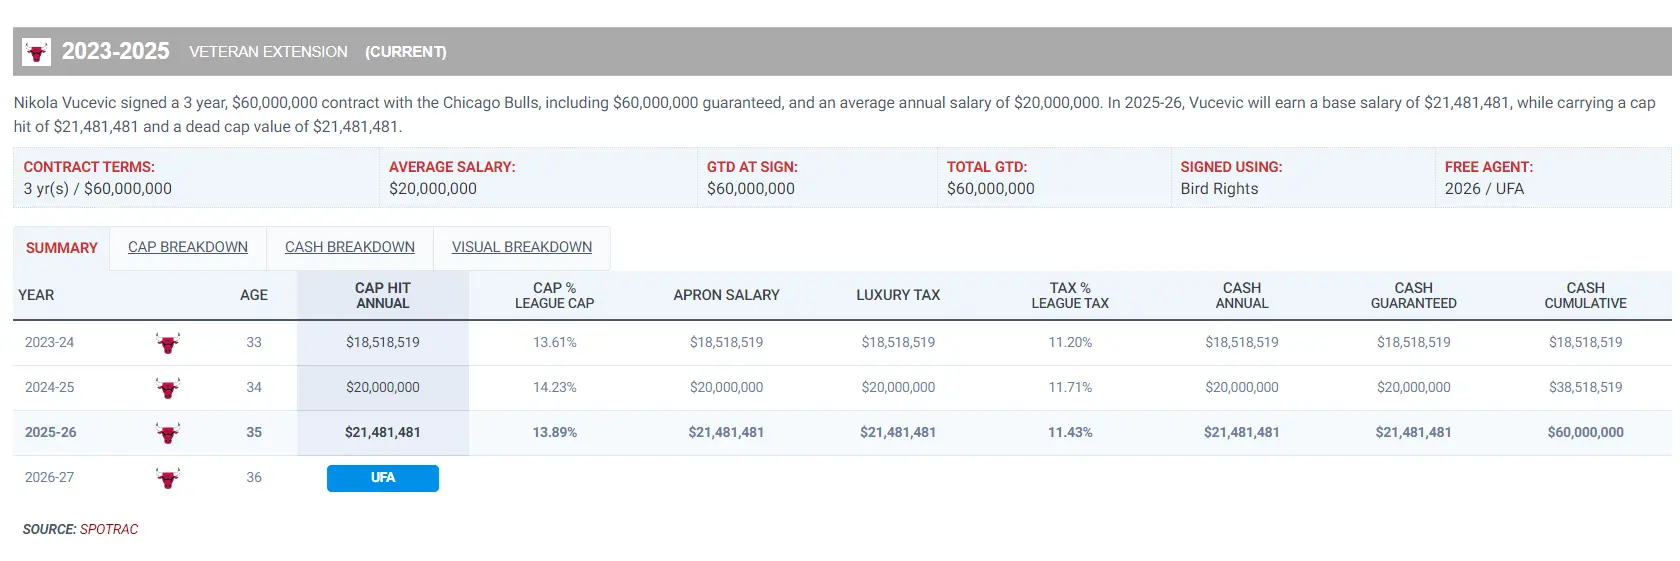Click the Cap % League Cap column header
Viewport: 1680px width, 561px height.
(555, 295)
